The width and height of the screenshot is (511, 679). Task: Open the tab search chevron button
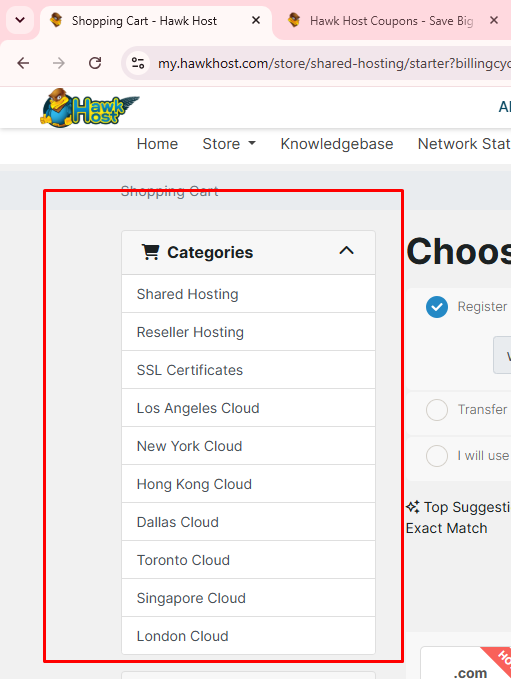pyautogui.click(x=20, y=20)
